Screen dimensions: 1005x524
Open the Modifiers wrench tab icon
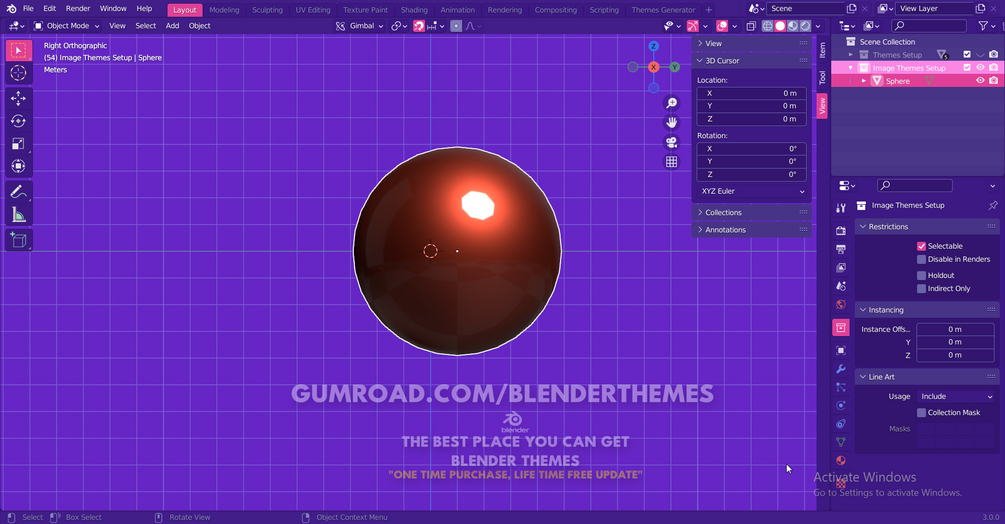coord(841,369)
